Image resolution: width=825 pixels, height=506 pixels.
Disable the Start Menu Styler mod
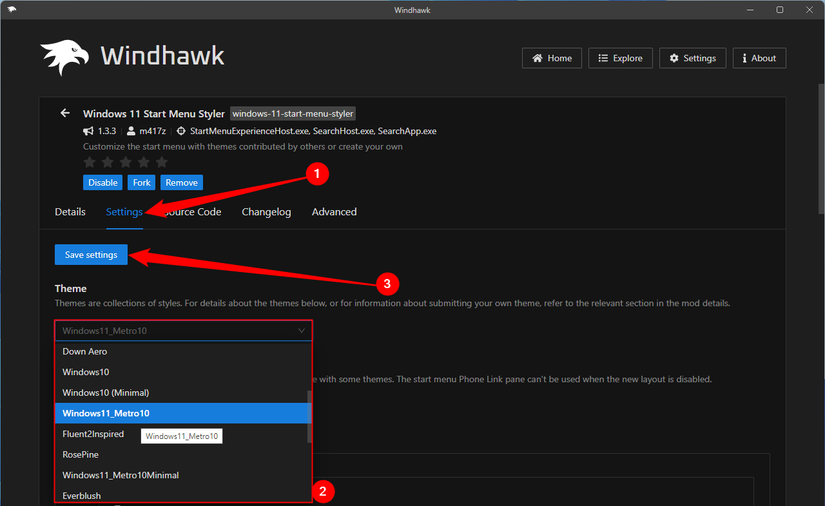coord(103,183)
